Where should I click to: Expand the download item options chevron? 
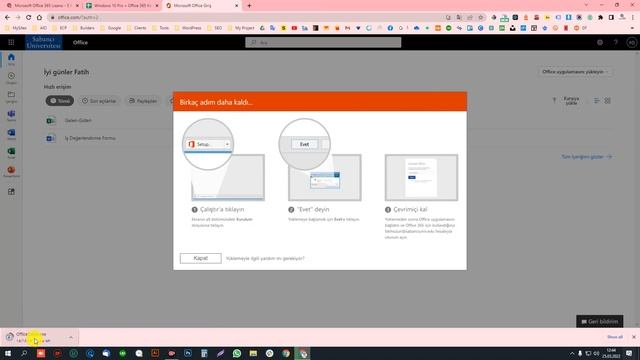(71, 337)
